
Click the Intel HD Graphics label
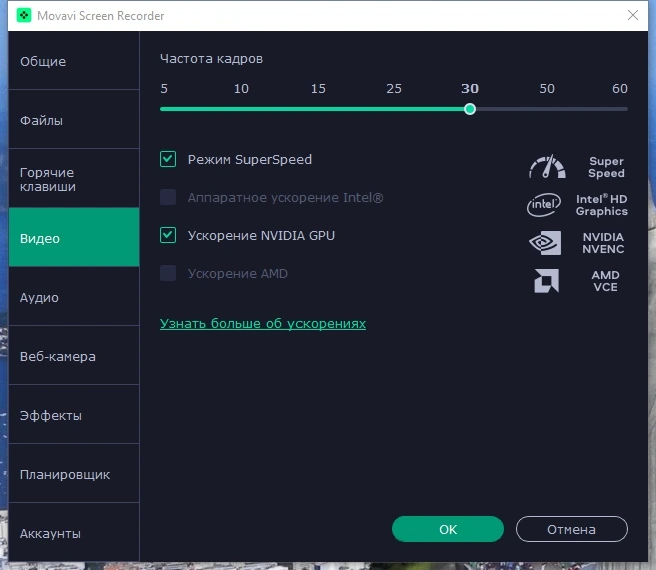pyautogui.click(x=602, y=205)
